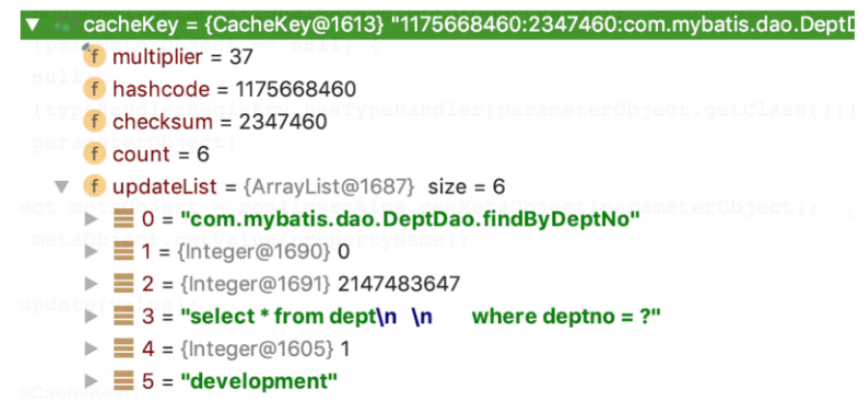
Task: Click list element icon for index 4
Action: click(x=124, y=349)
